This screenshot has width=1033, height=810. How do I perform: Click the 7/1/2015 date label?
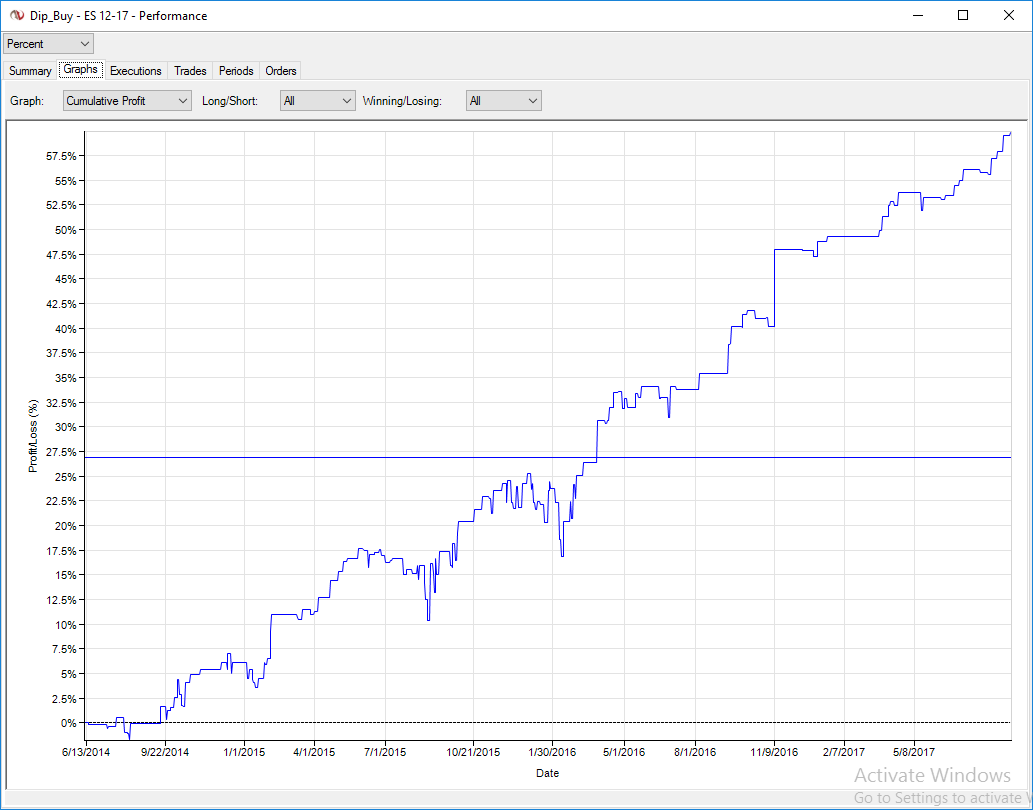385,751
